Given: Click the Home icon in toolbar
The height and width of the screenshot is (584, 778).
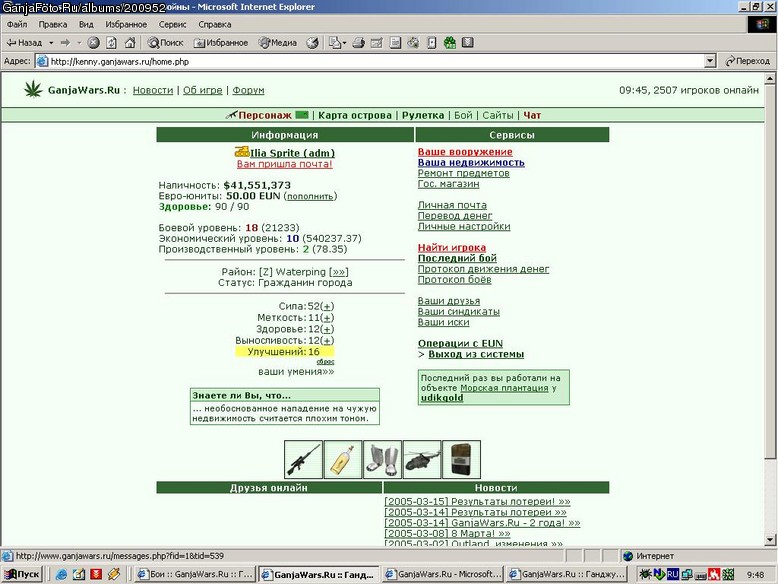Looking at the screenshot, I should click(130, 43).
